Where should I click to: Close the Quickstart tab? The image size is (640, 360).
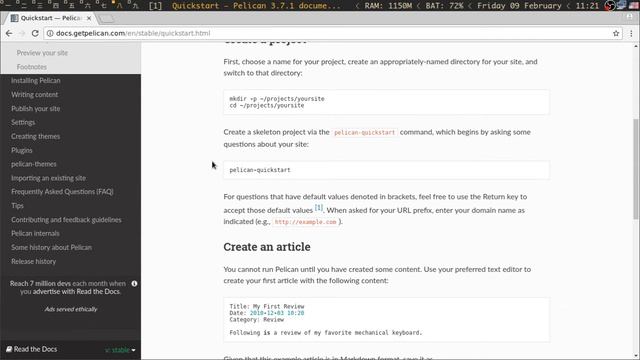pos(89,18)
